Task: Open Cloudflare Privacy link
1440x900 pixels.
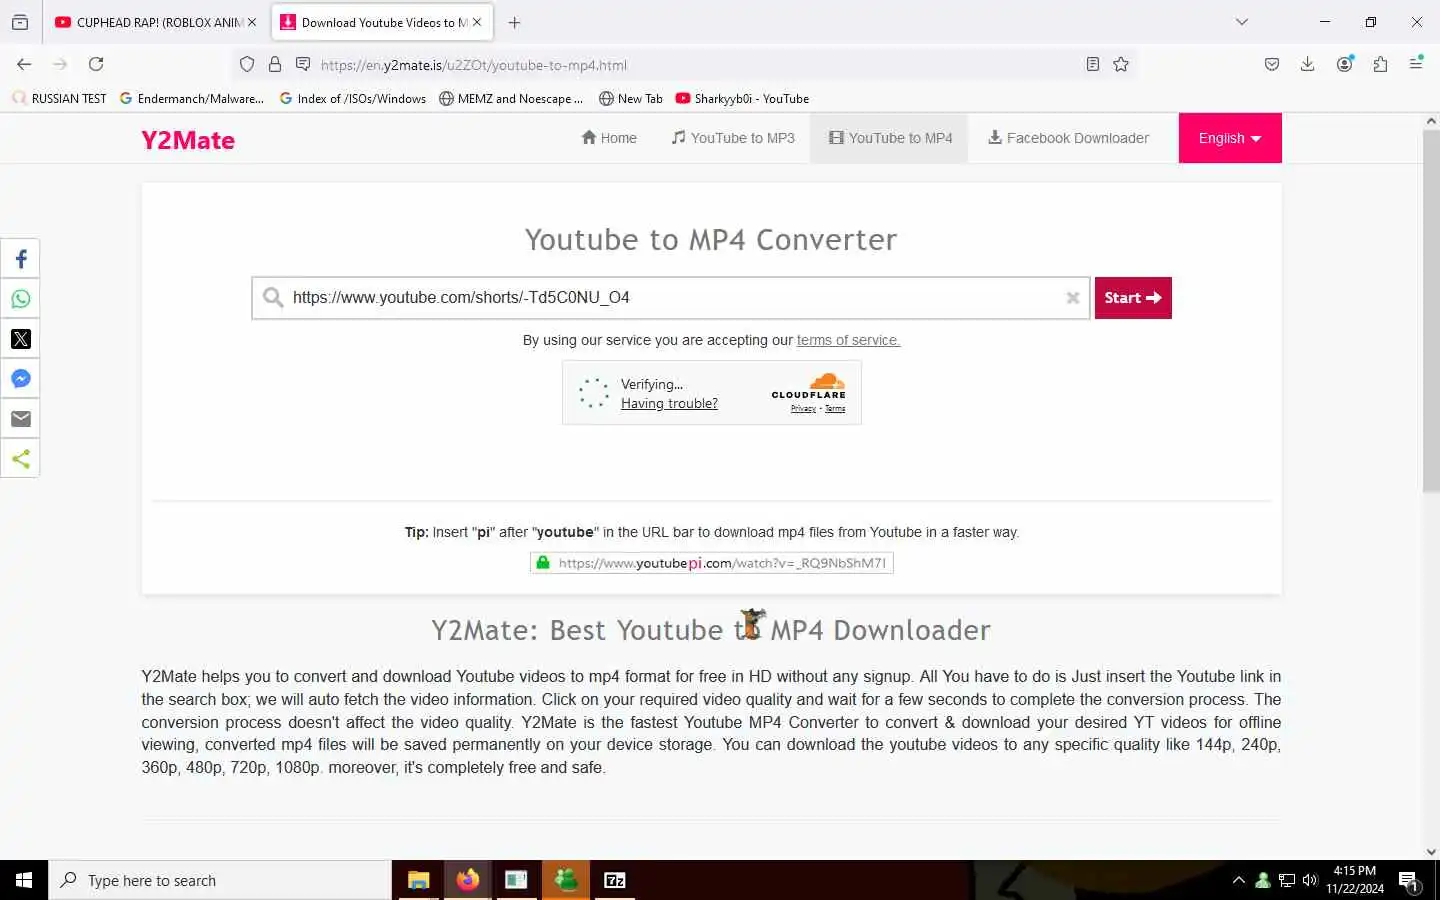Action: 803,408
